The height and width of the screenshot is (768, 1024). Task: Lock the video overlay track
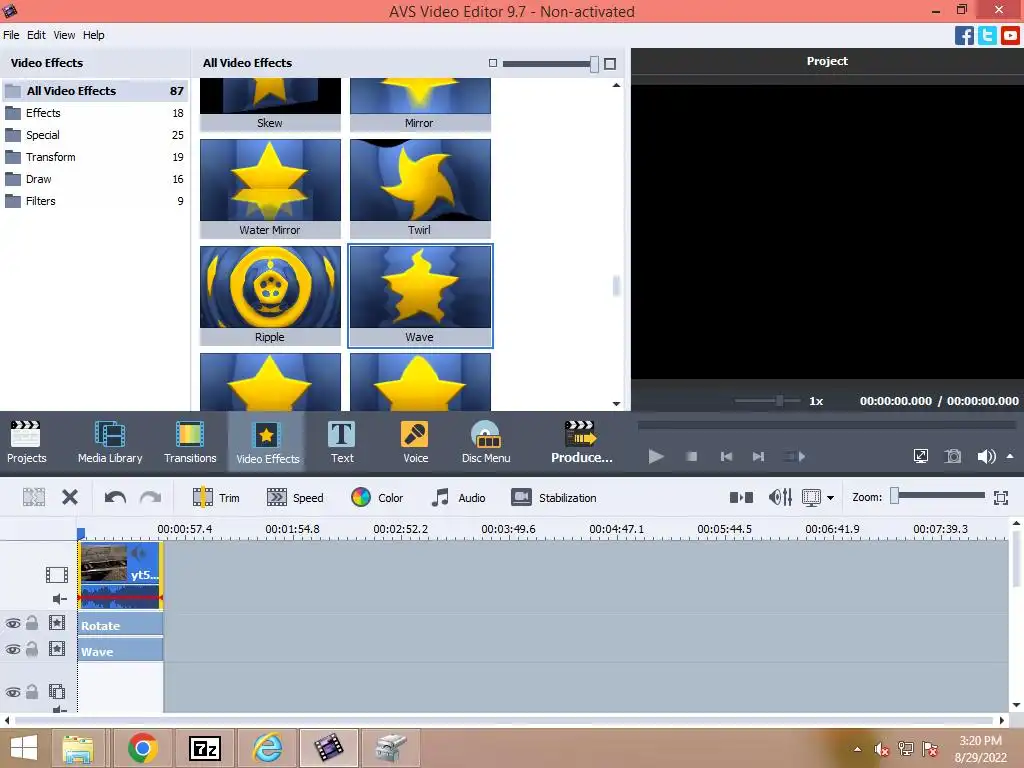point(31,692)
